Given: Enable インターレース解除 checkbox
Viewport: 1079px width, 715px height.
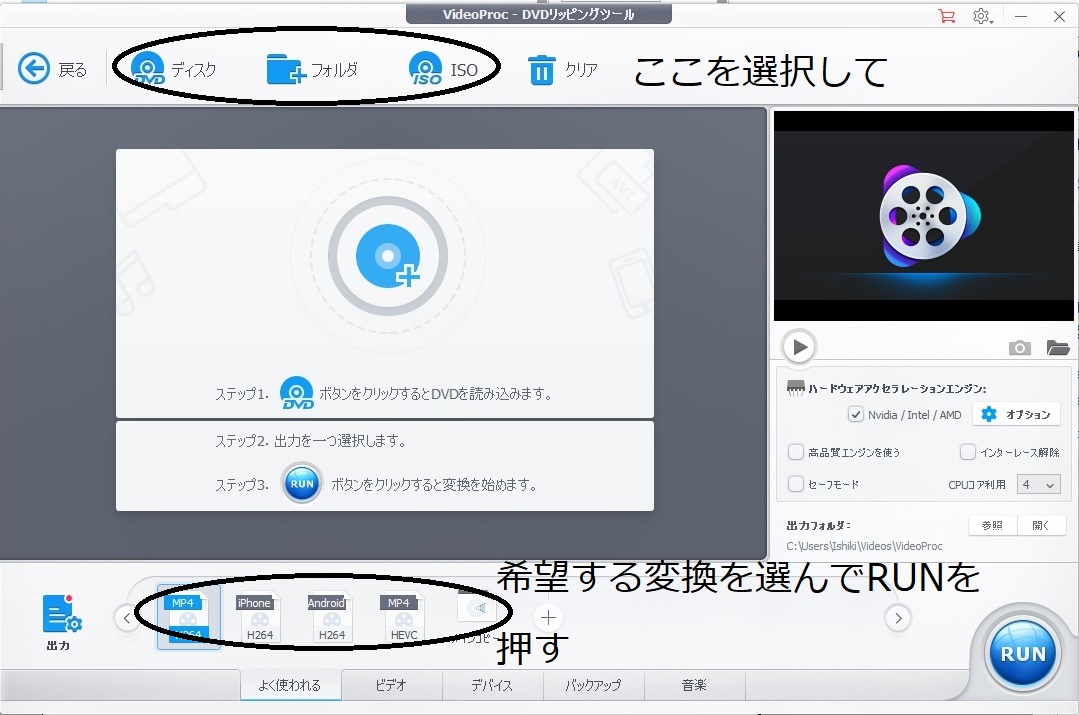Looking at the screenshot, I should pyautogui.click(x=968, y=452).
